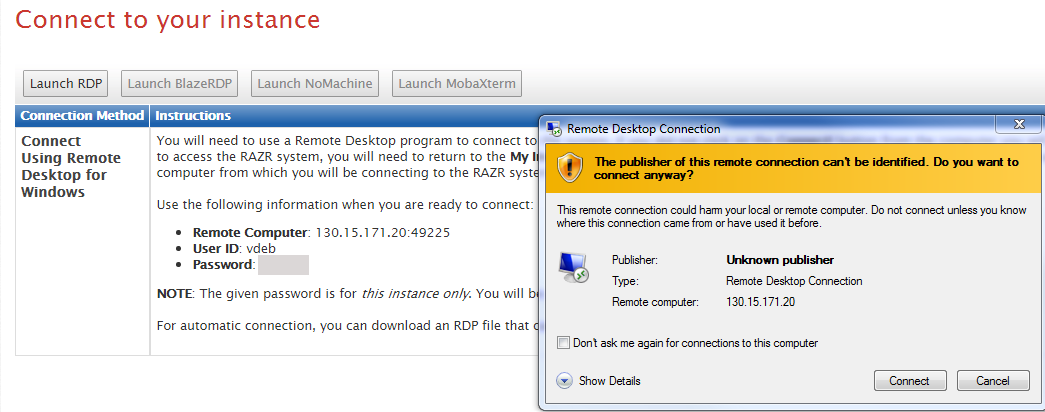Image resolution: width=1045 pixels, height=412 pixels.
Task: Click the Launch MobaXterm button
Action: (457, 83)
